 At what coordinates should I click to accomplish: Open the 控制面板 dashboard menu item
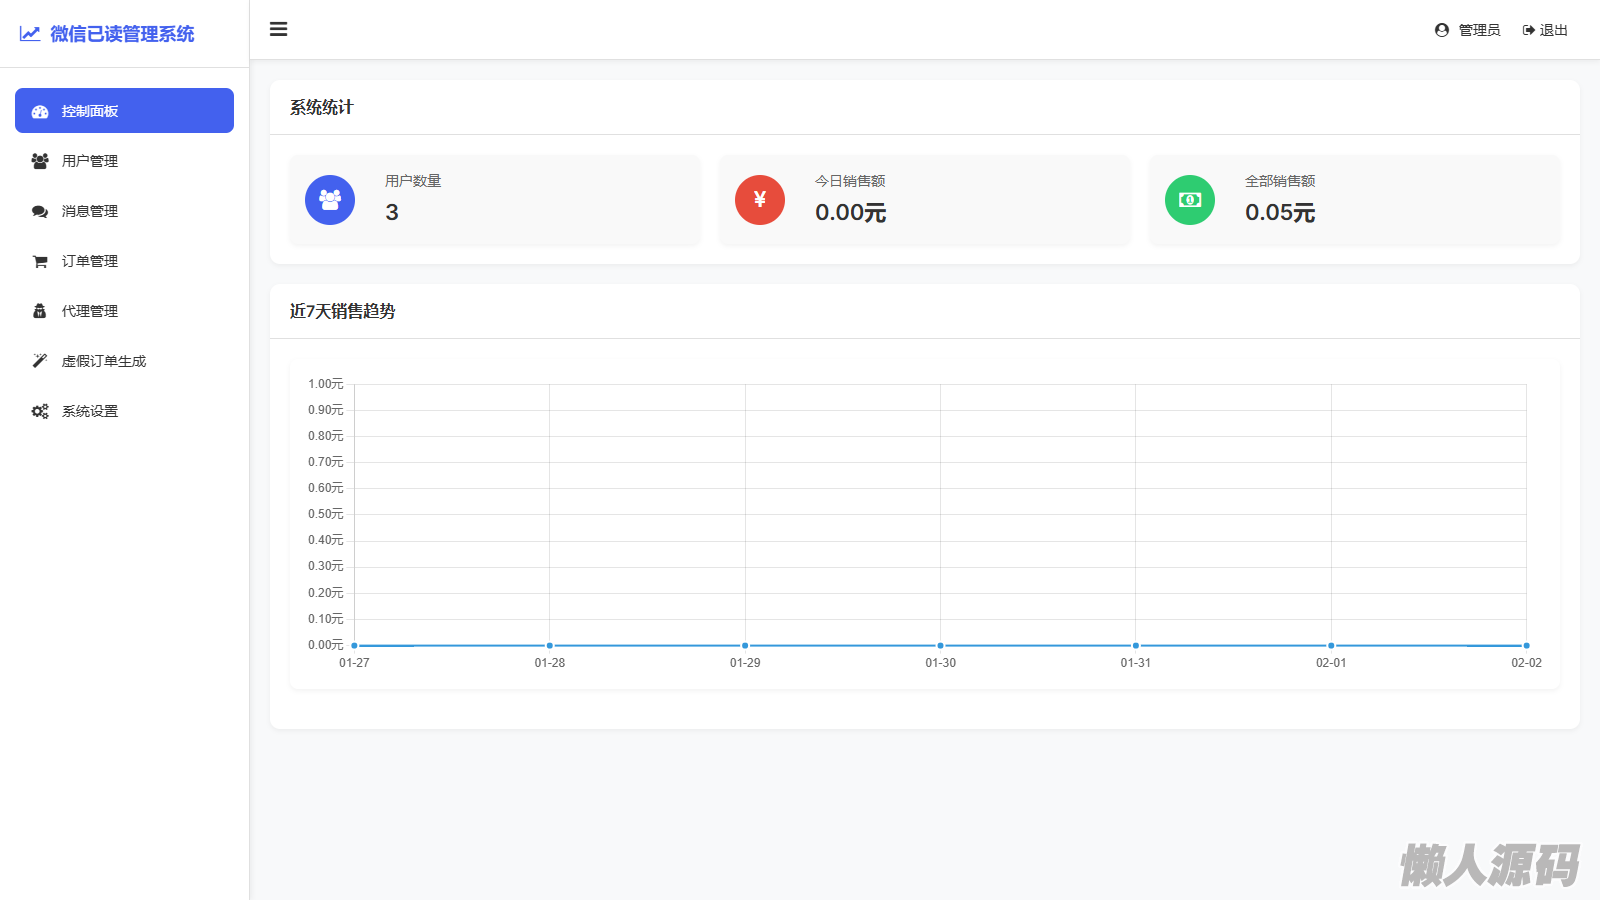click(124, 111)
